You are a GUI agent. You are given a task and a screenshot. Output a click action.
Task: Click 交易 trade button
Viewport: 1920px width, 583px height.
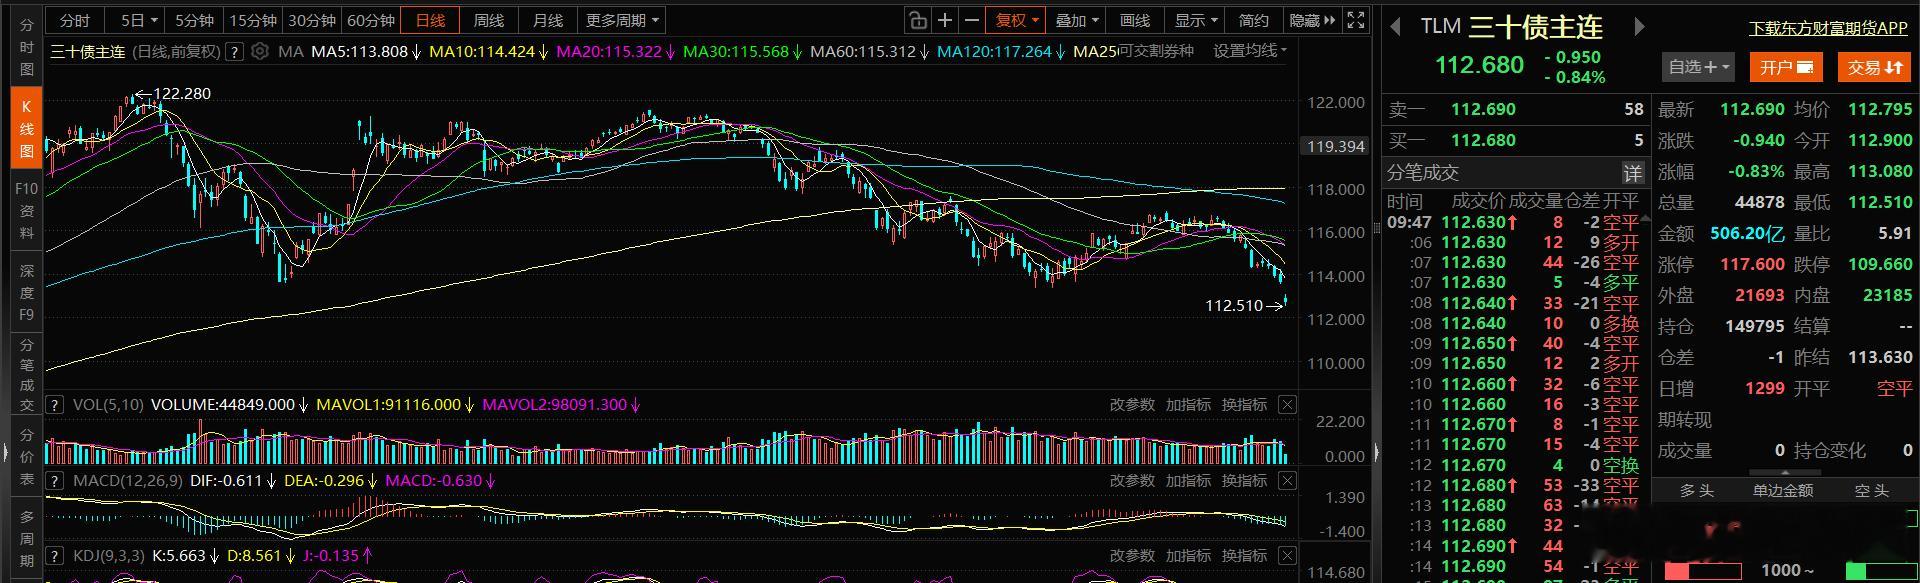click(1874, 67)
